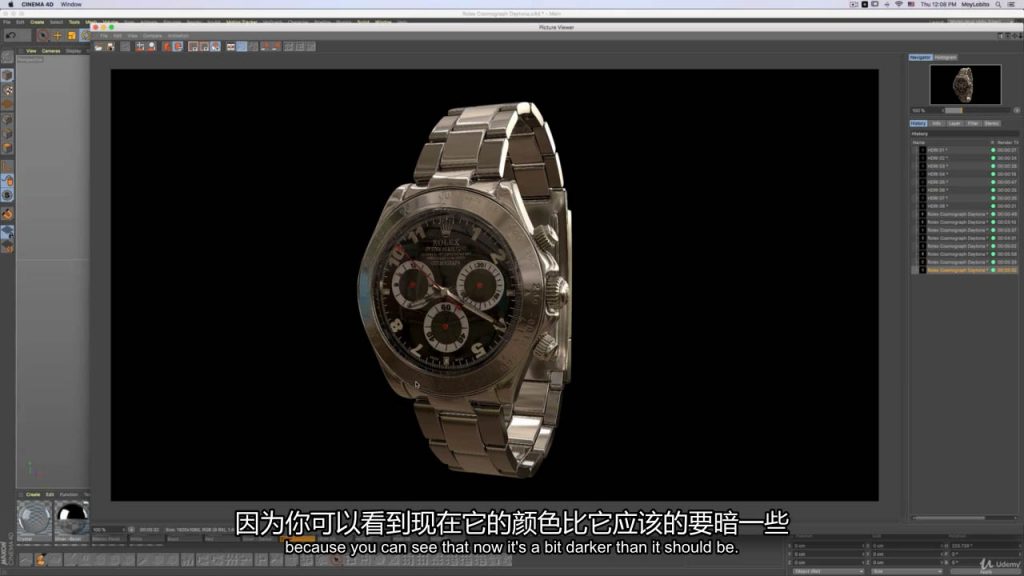Click the 100% zoom field in Navigator
Image resolution: width=1024 pixels, height=576 pixels.
tap(925, 110)
